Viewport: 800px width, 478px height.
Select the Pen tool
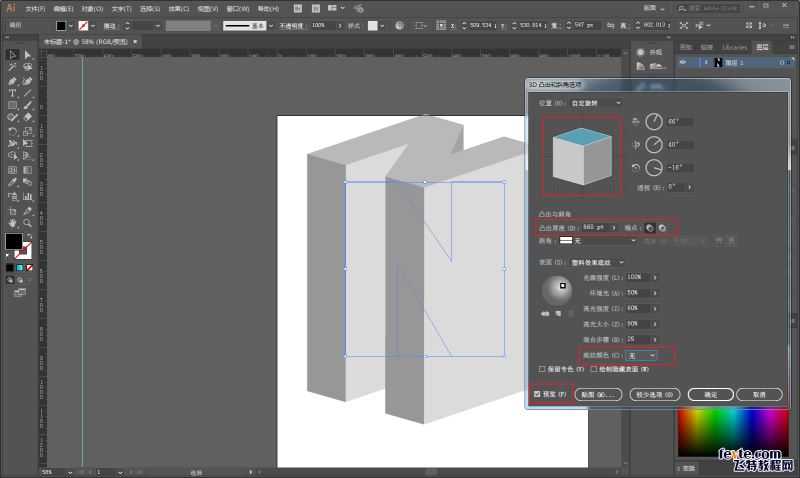click(12, 80)
